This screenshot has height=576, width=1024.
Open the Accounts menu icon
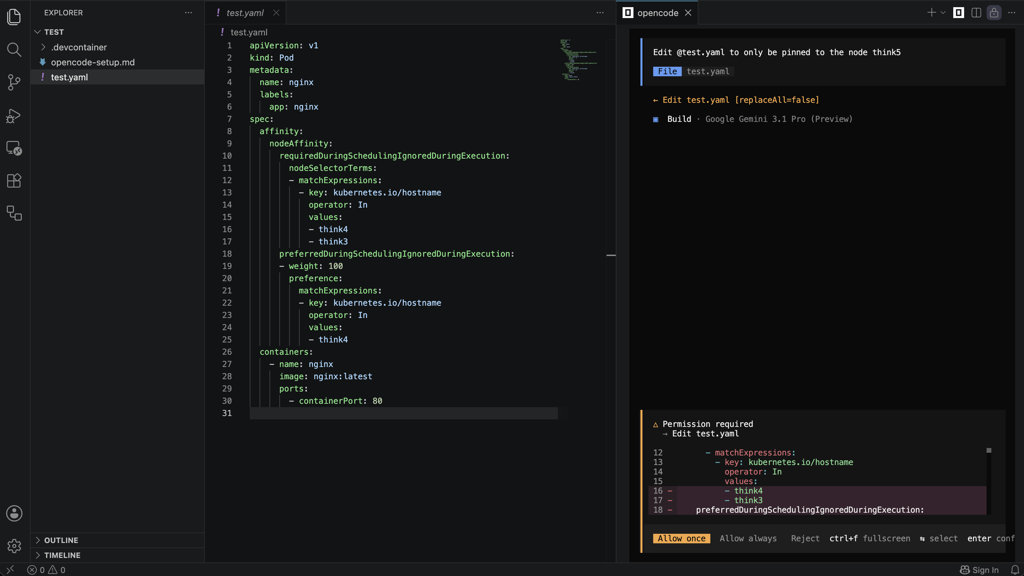point(14,513)
